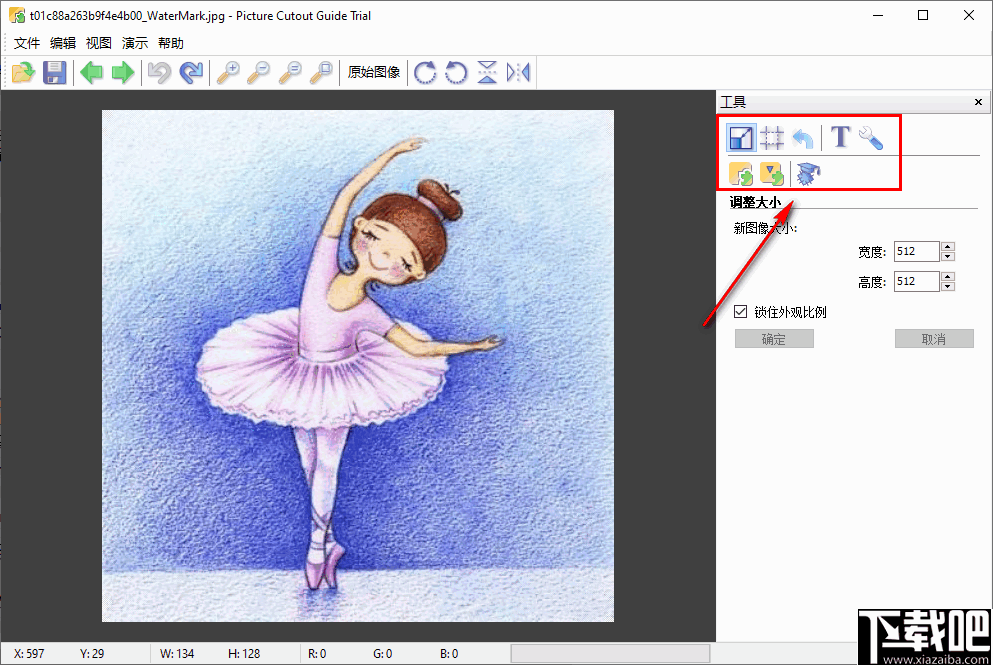993x665 pixels.
Task: Click the app icon in title bar
Action: (x=17, y=15)
